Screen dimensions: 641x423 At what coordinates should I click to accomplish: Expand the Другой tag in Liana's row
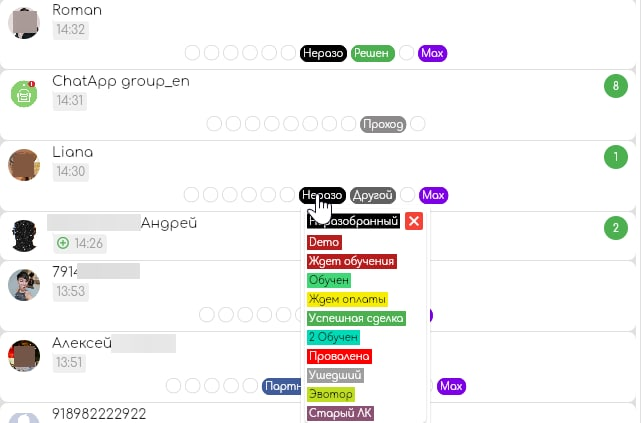[x=373, y=195]
